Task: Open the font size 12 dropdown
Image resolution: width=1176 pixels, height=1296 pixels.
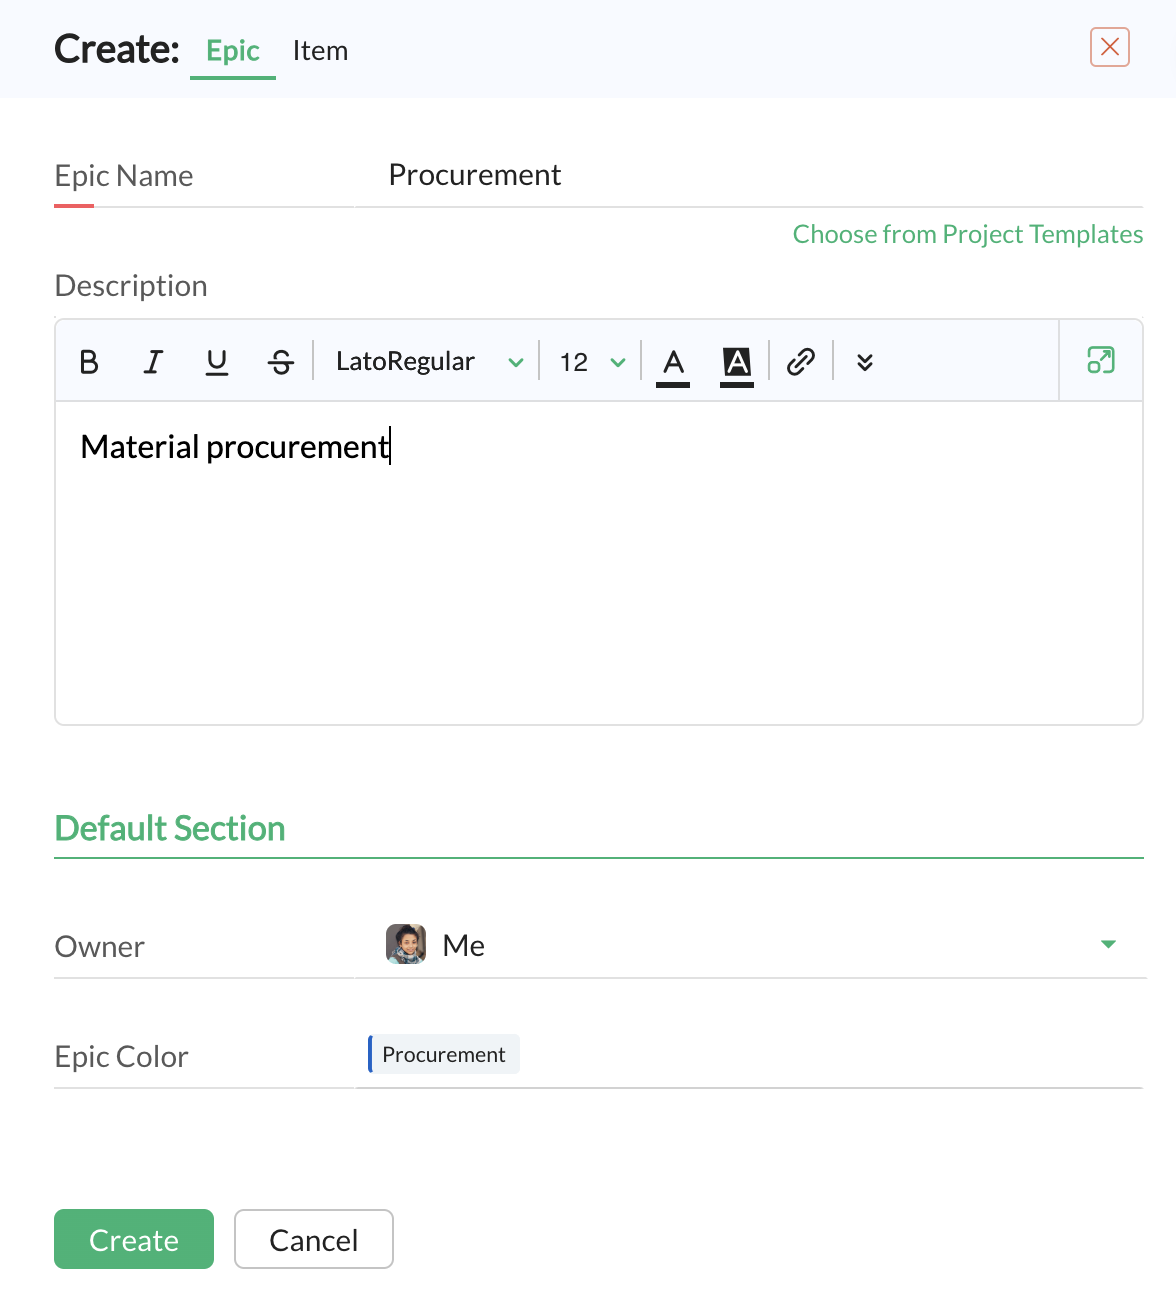Action: (x=592, y=362)
